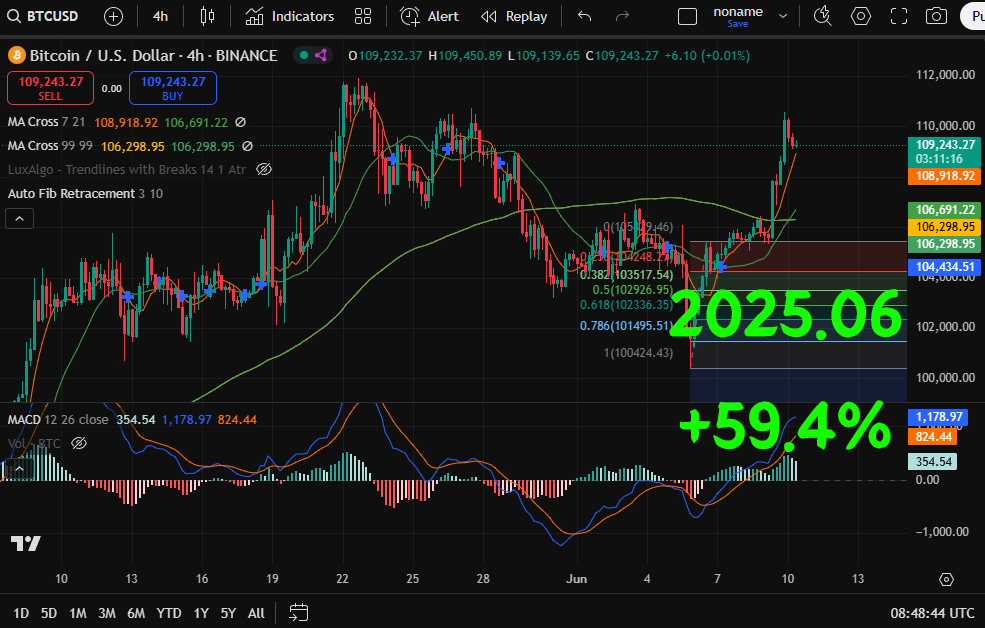Open the Indicators dialog
Viewport: 985px width, 628px height.
(290, 16)
